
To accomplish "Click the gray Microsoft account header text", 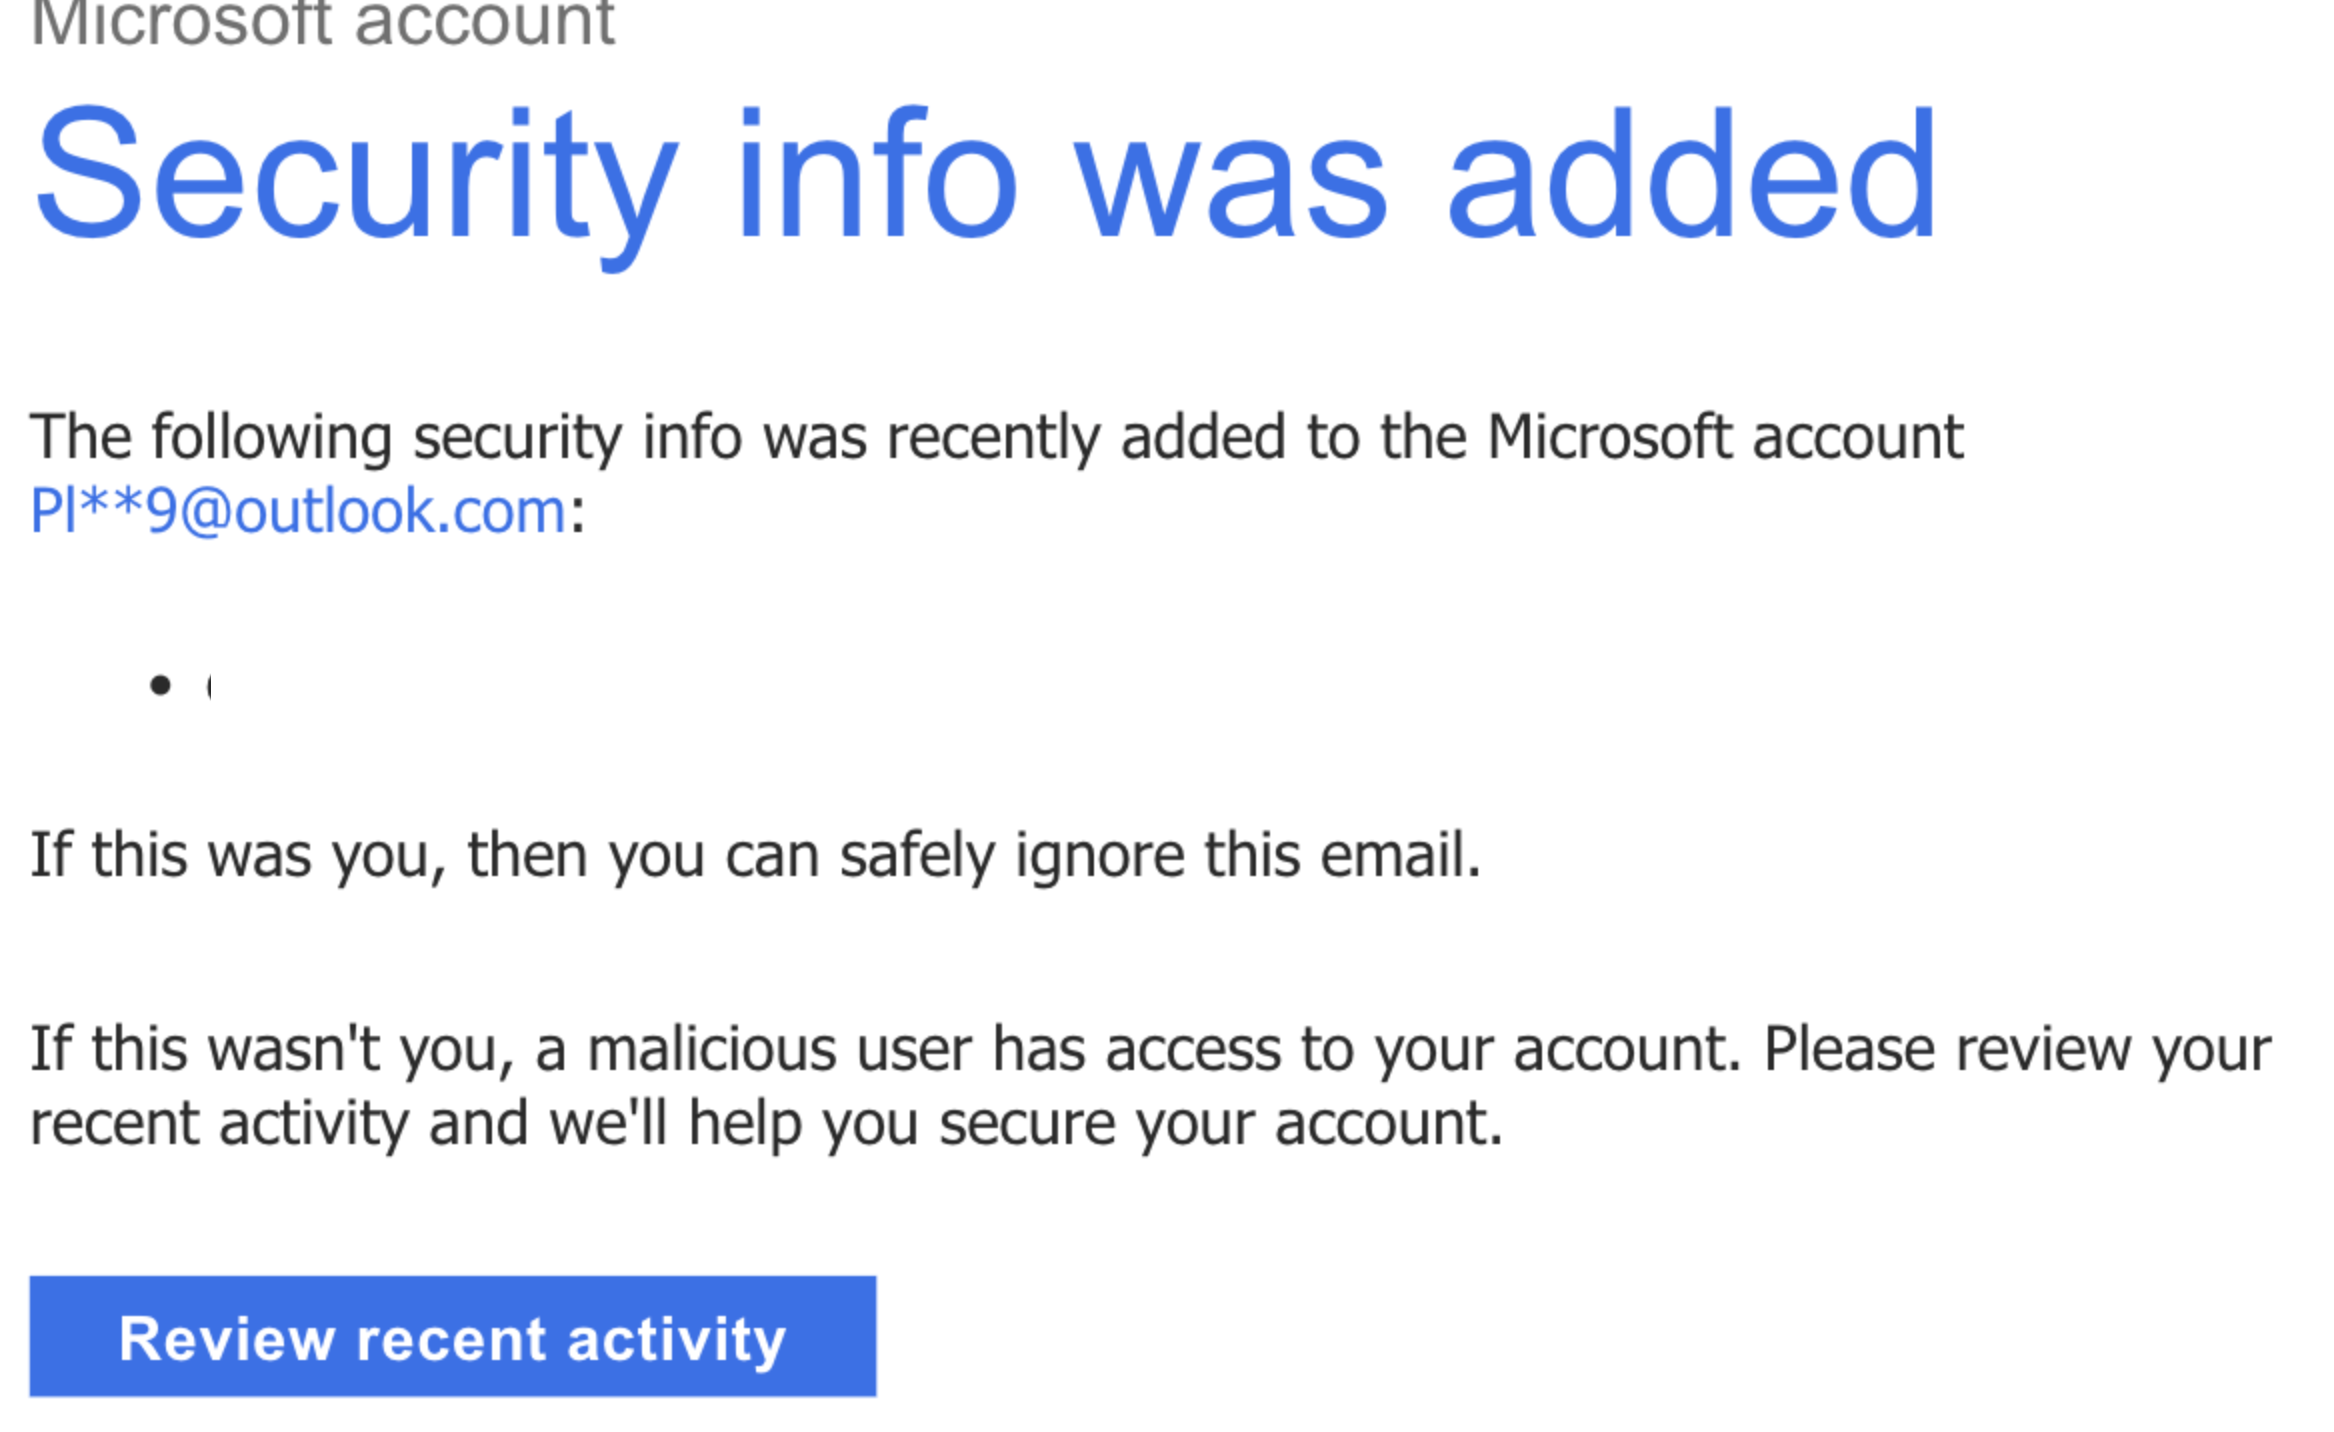I will [x=323, y=22].
